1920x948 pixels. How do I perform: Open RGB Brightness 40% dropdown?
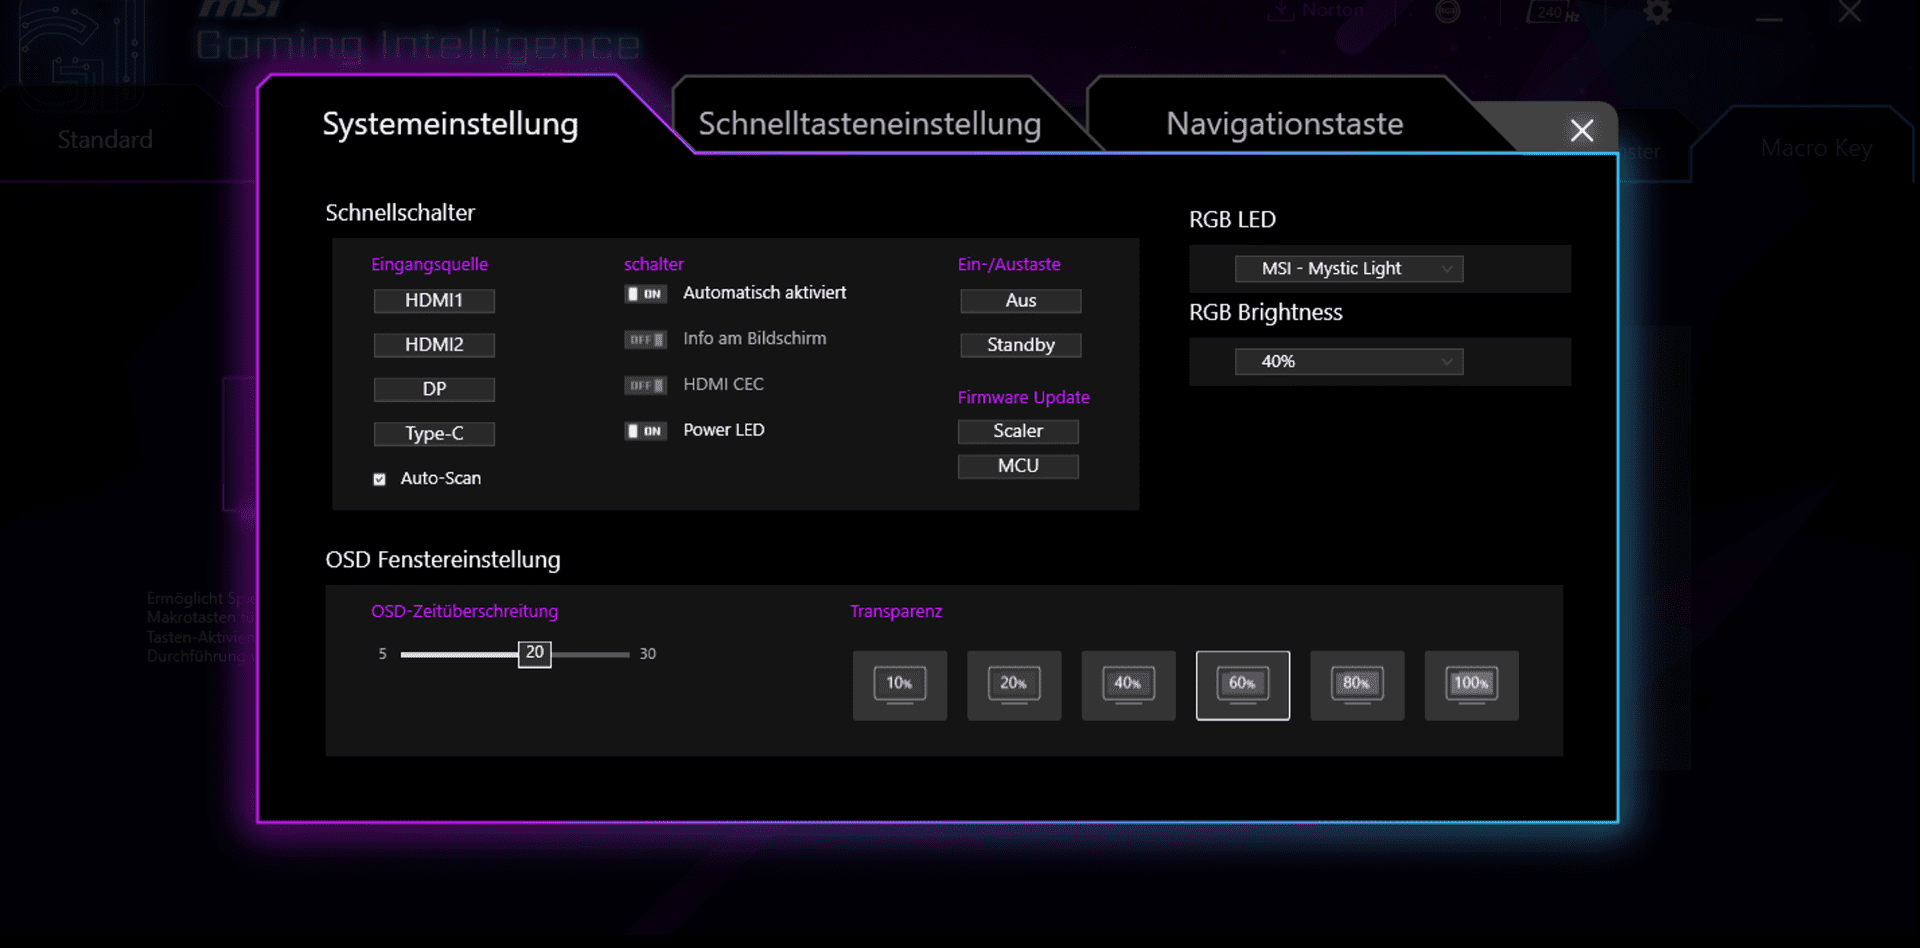[x=1348, y=361]
